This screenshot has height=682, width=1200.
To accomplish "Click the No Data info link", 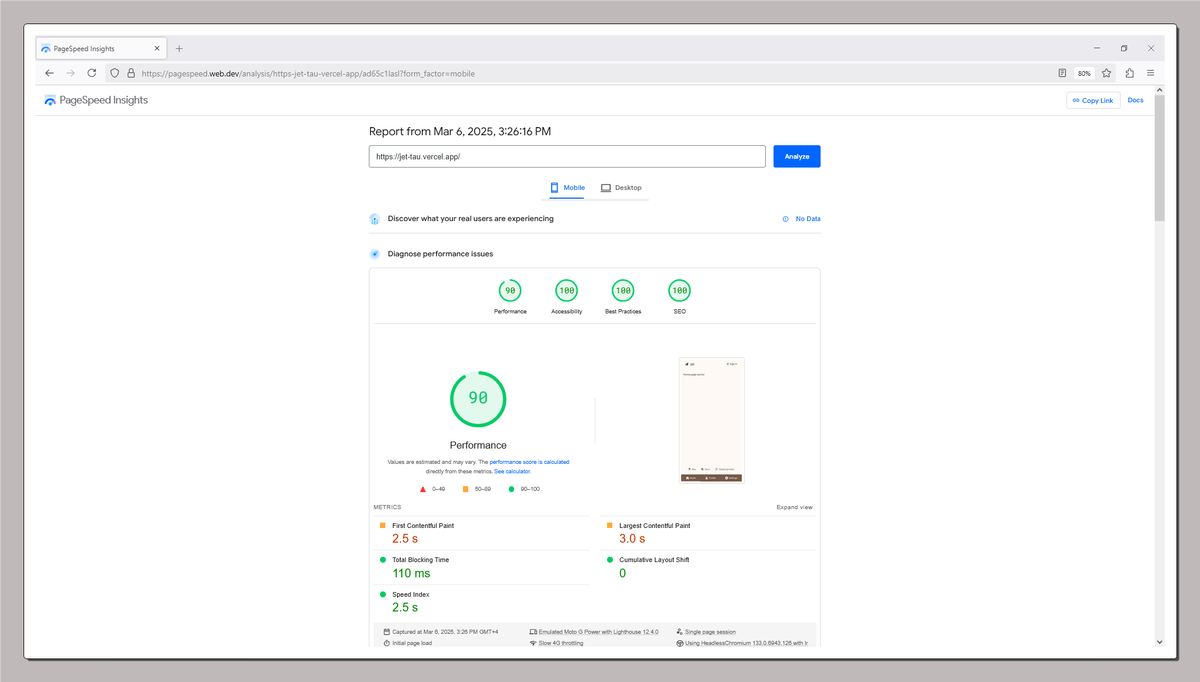I will pos(802,219).
